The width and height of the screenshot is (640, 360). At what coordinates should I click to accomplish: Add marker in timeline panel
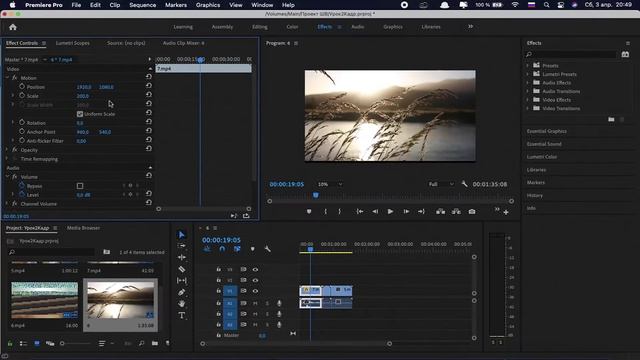tap(252, 249)
